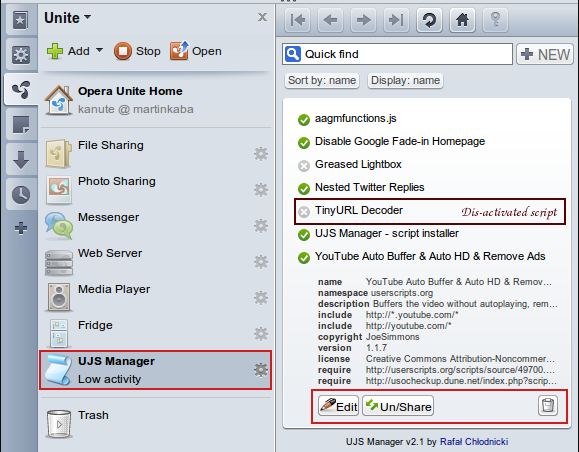Select File Sharing service
The height and width of the screenshot is (452, 579).
point(155,154)
